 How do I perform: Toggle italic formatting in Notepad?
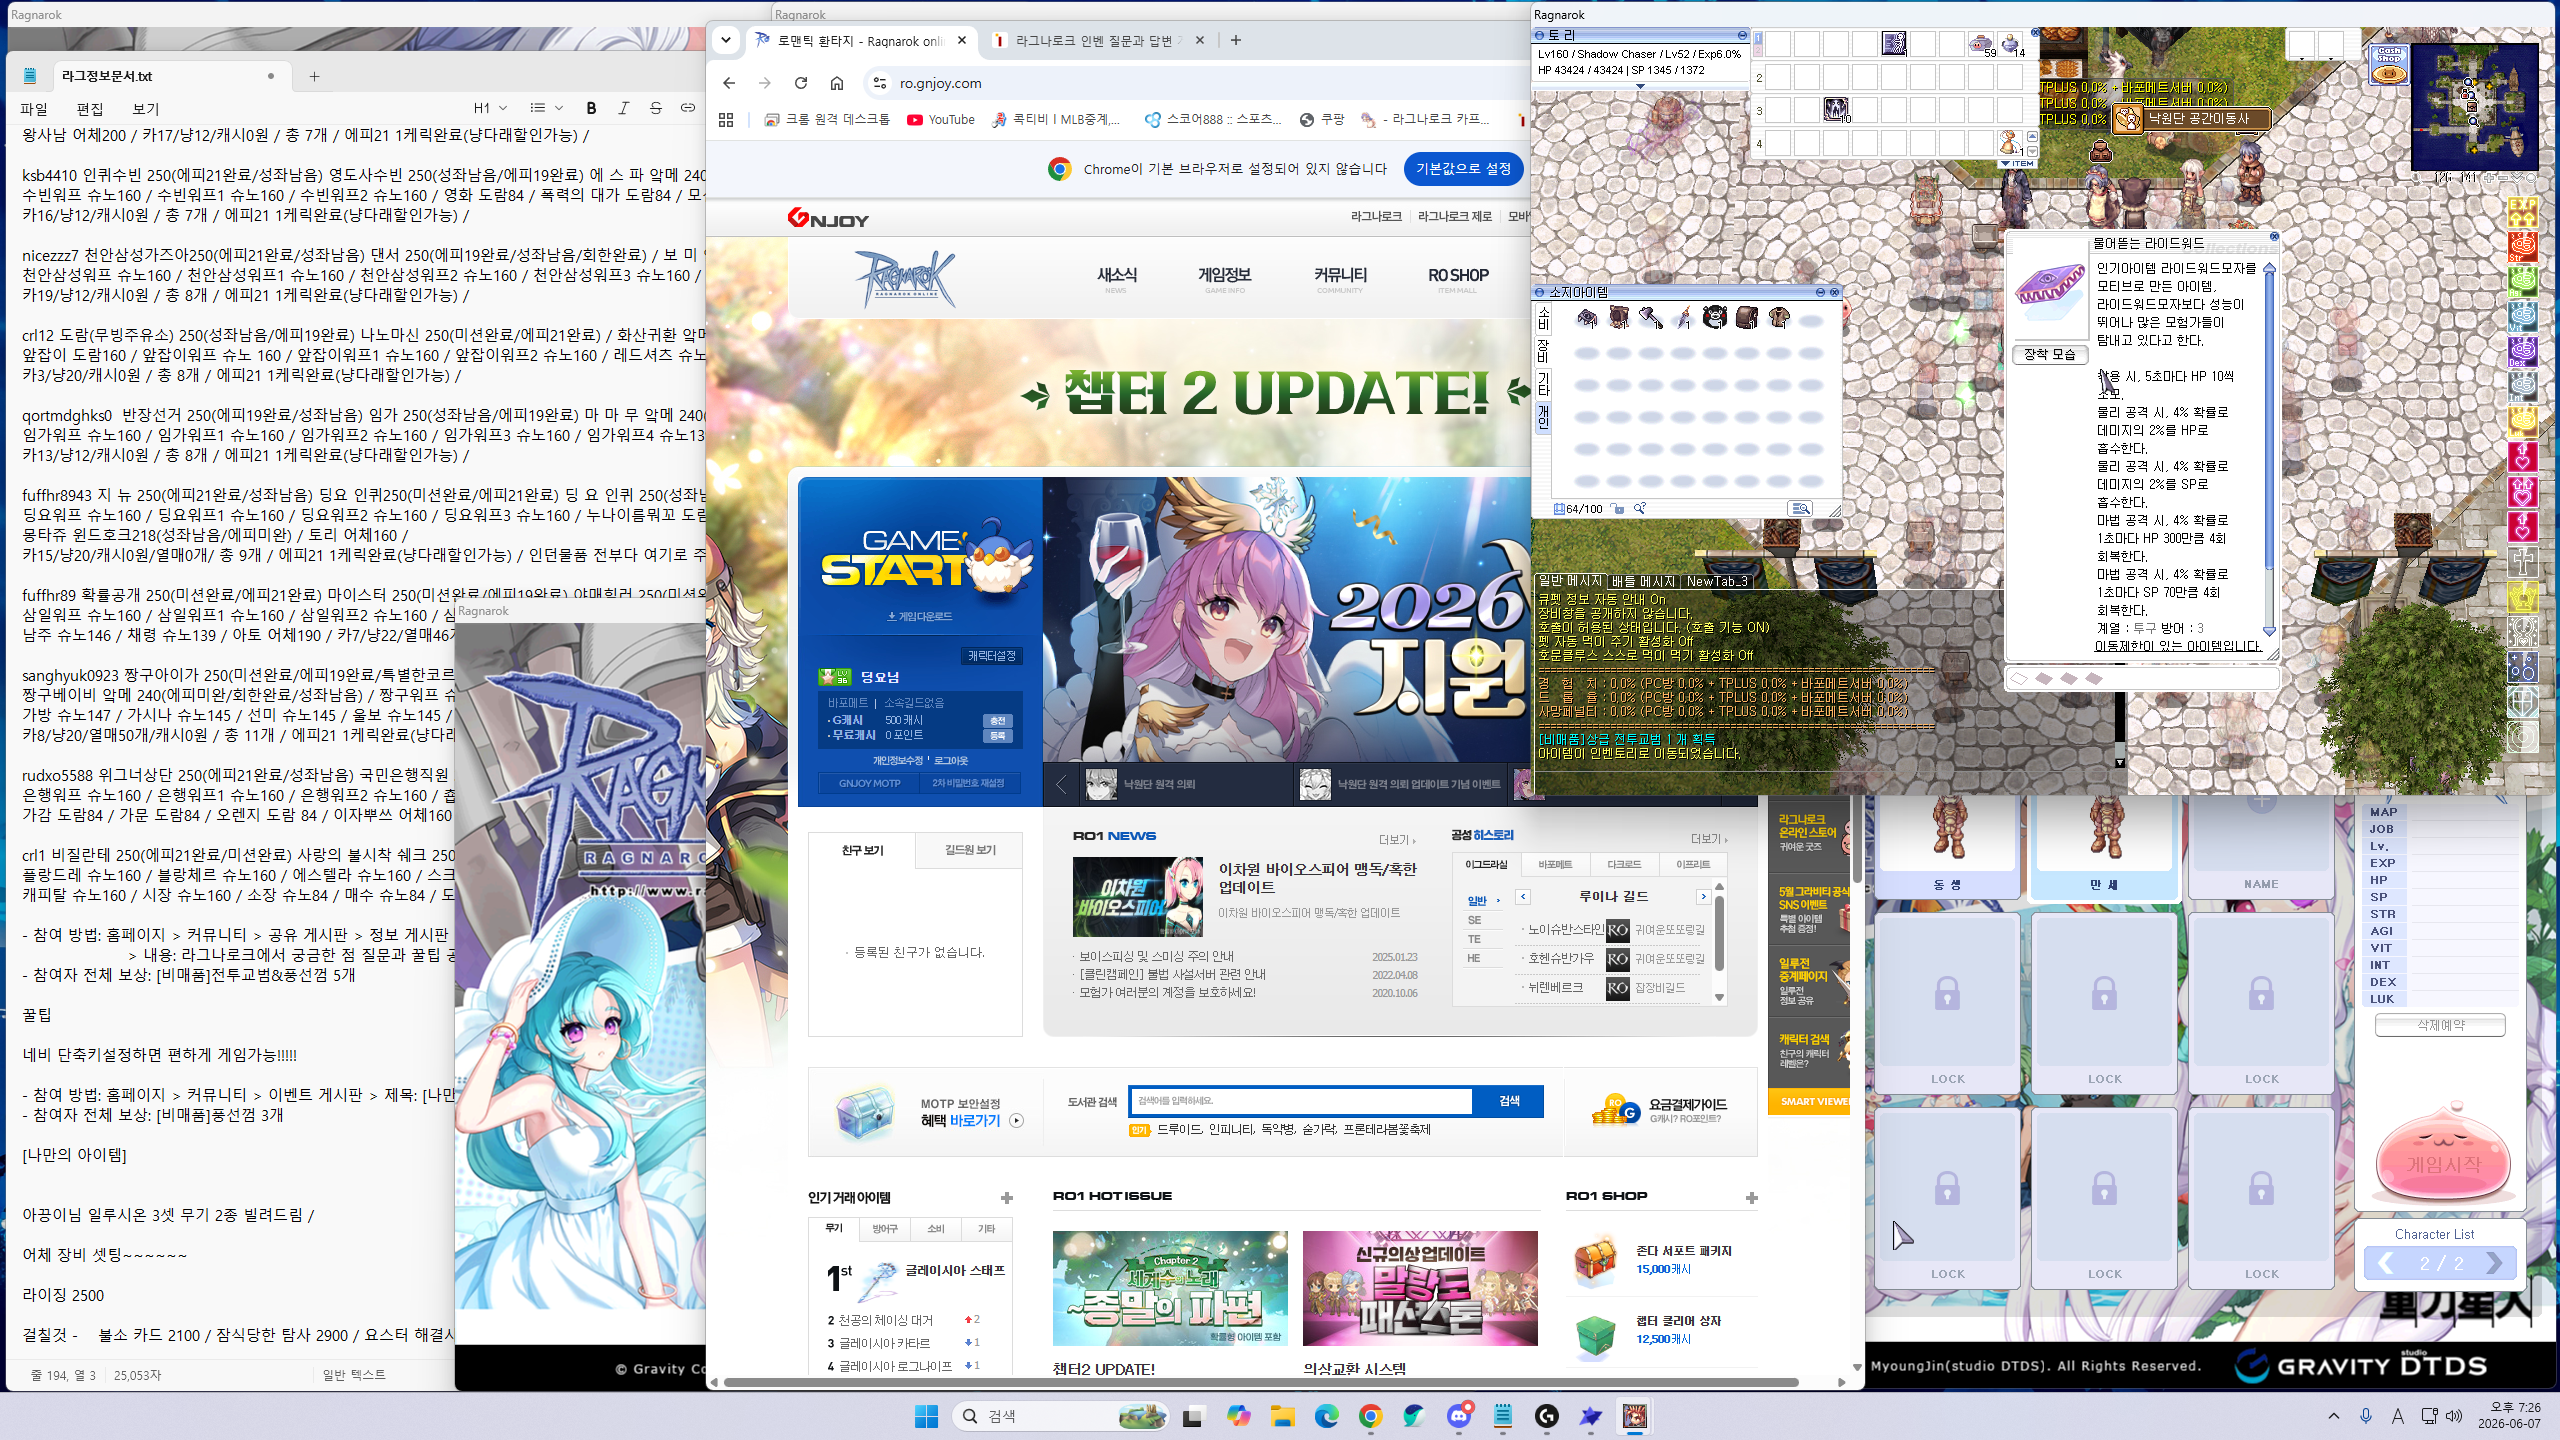tap(624, 108)
